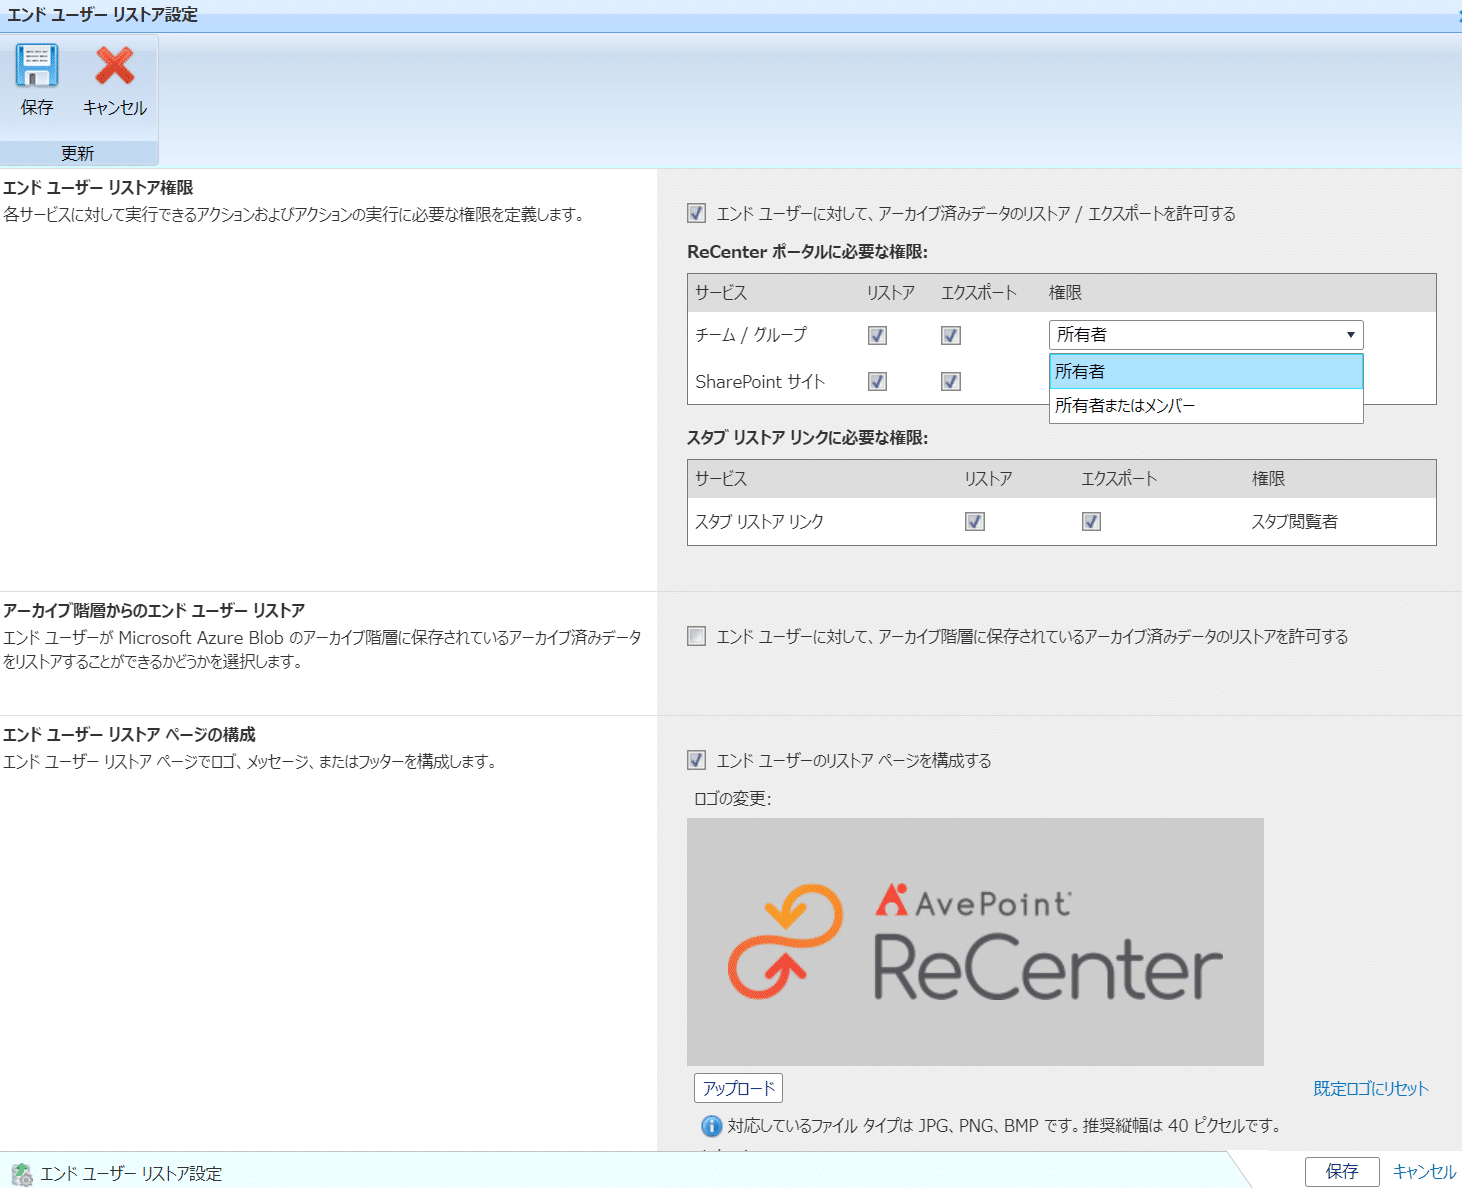1462x1188 pixels.
Task: Click the スタブ リストア リンク row label
Action: 759,521
